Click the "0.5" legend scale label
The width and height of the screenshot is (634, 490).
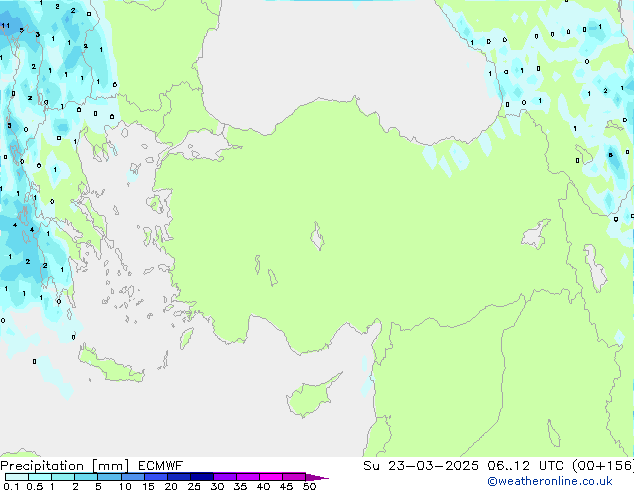click(35, 486)
